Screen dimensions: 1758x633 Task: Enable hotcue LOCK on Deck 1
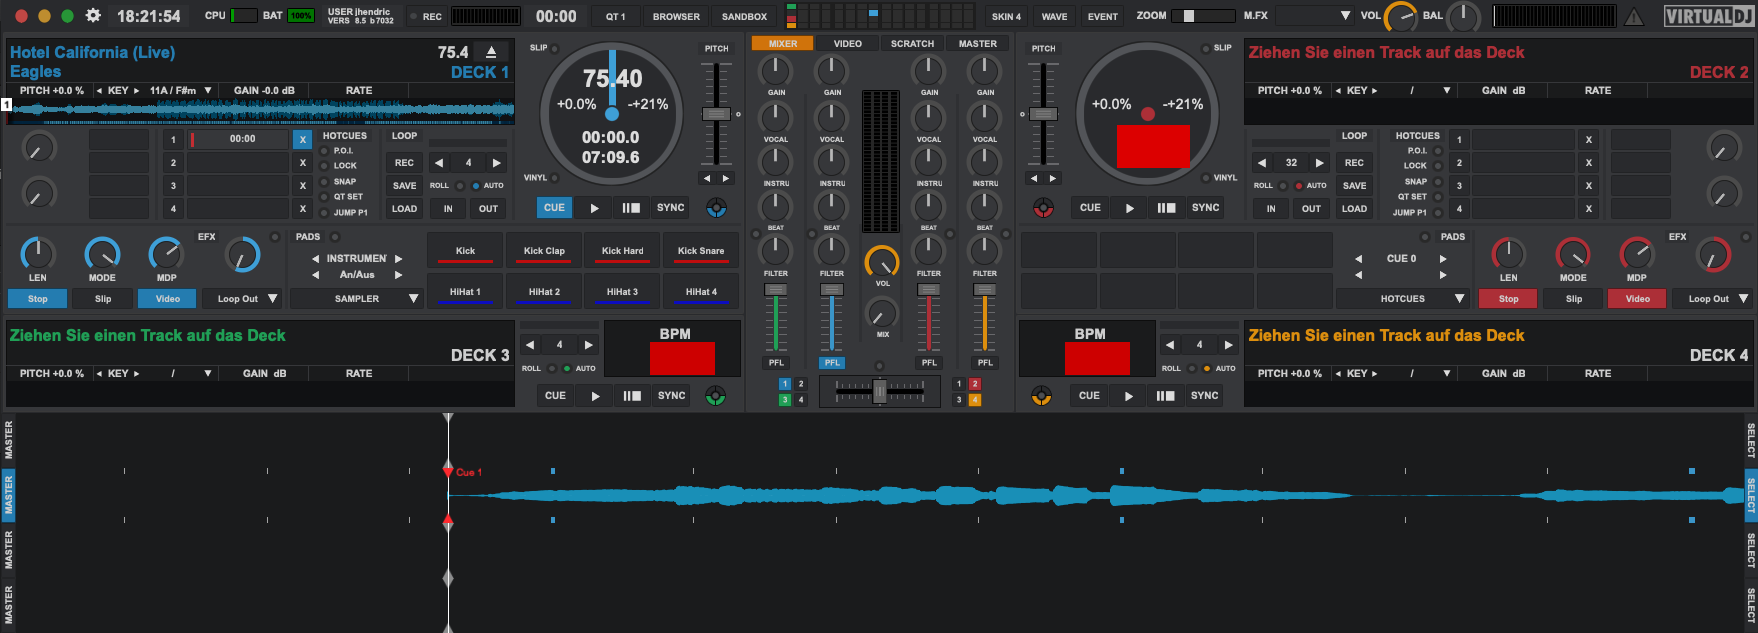click(x=324, y=166)
